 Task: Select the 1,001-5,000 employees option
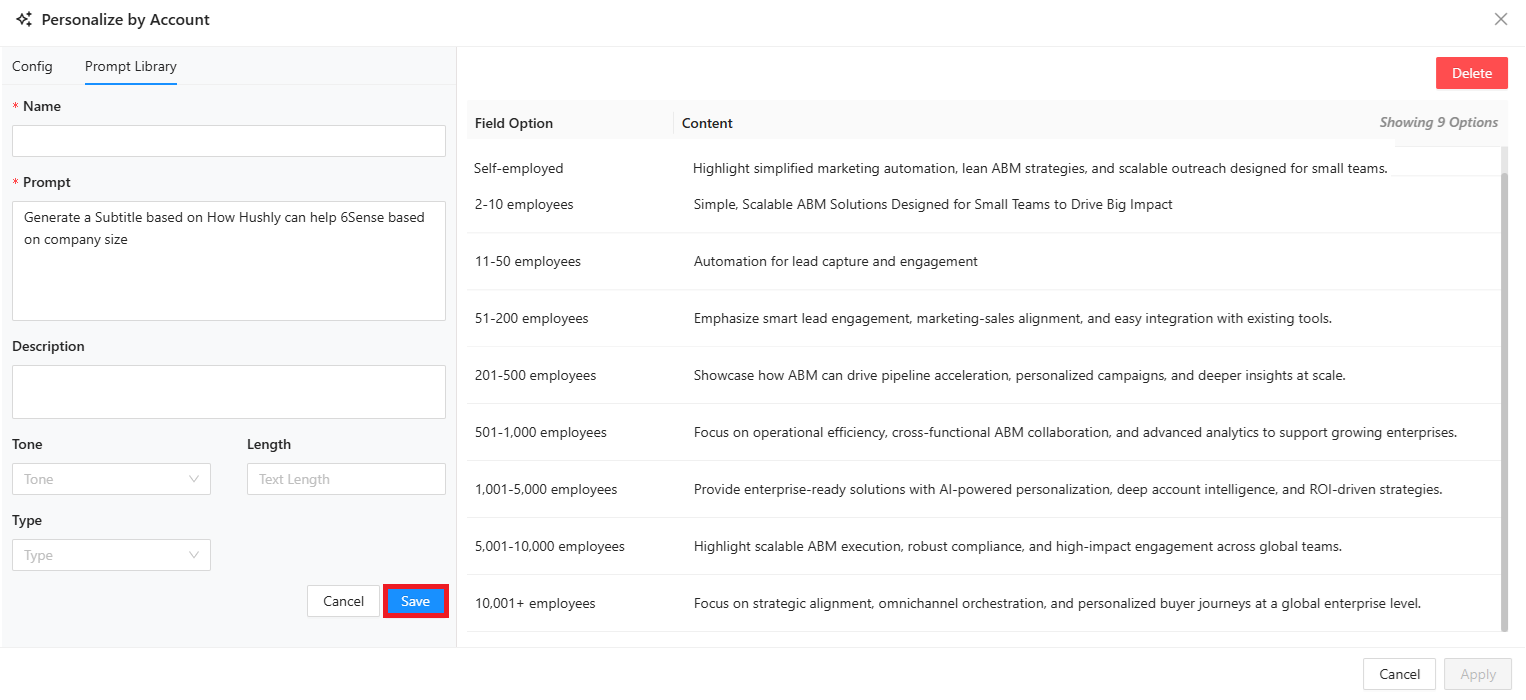tap(546, 489)
